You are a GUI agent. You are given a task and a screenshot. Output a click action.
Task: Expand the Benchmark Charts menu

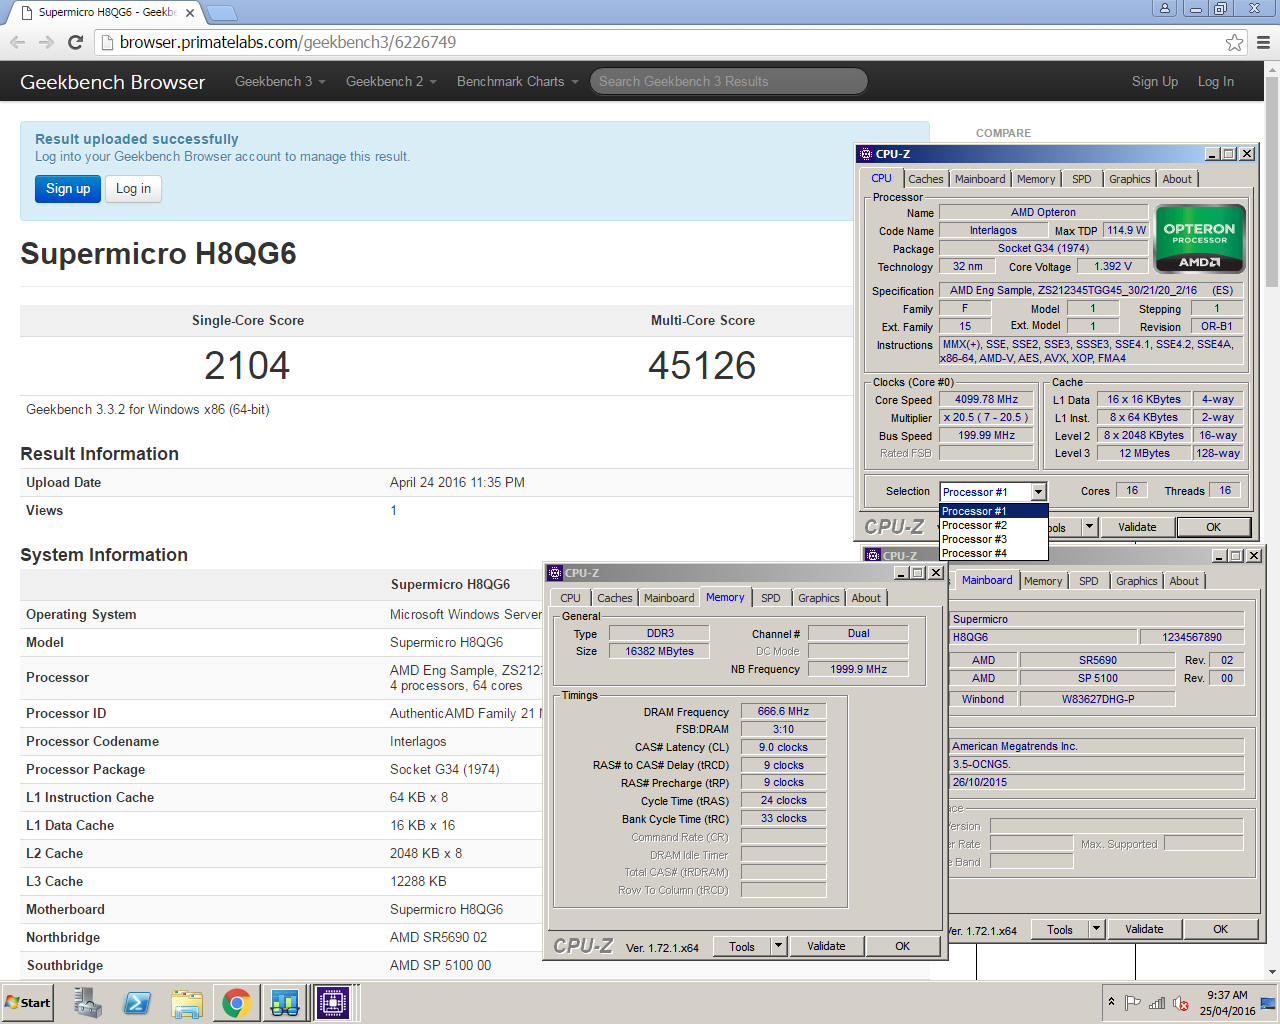pos(517,81)
